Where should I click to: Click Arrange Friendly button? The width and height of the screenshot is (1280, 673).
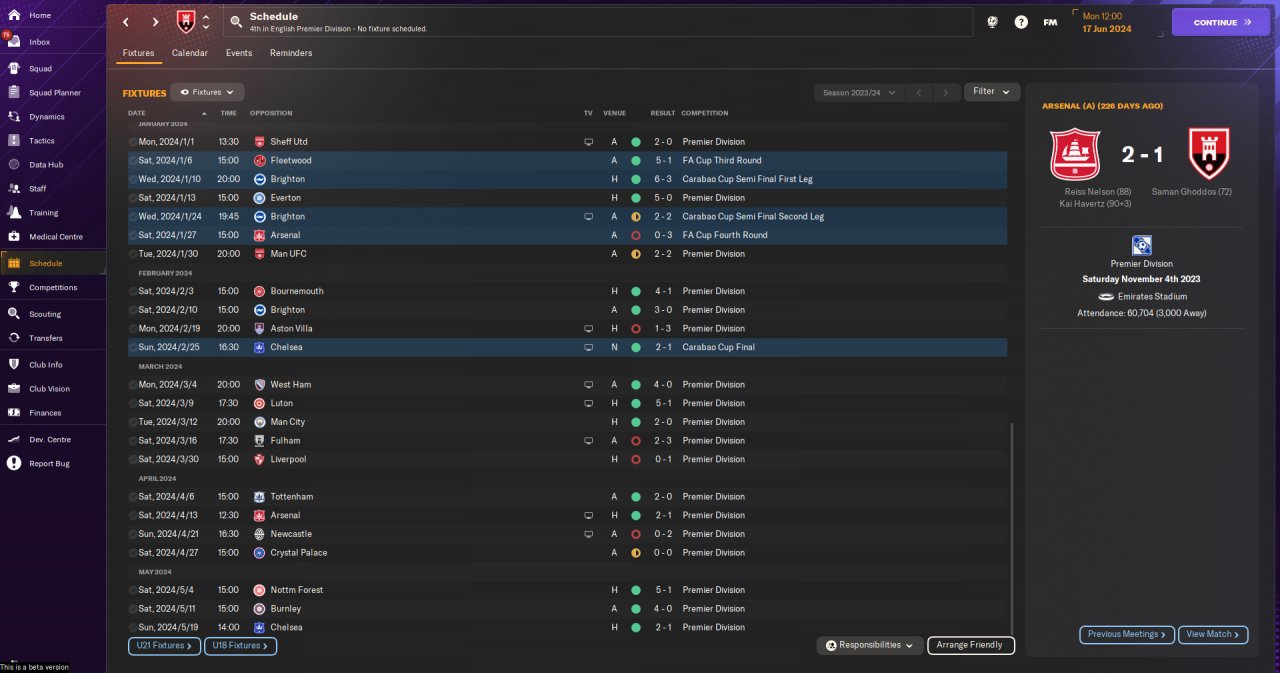click(971, 645)
